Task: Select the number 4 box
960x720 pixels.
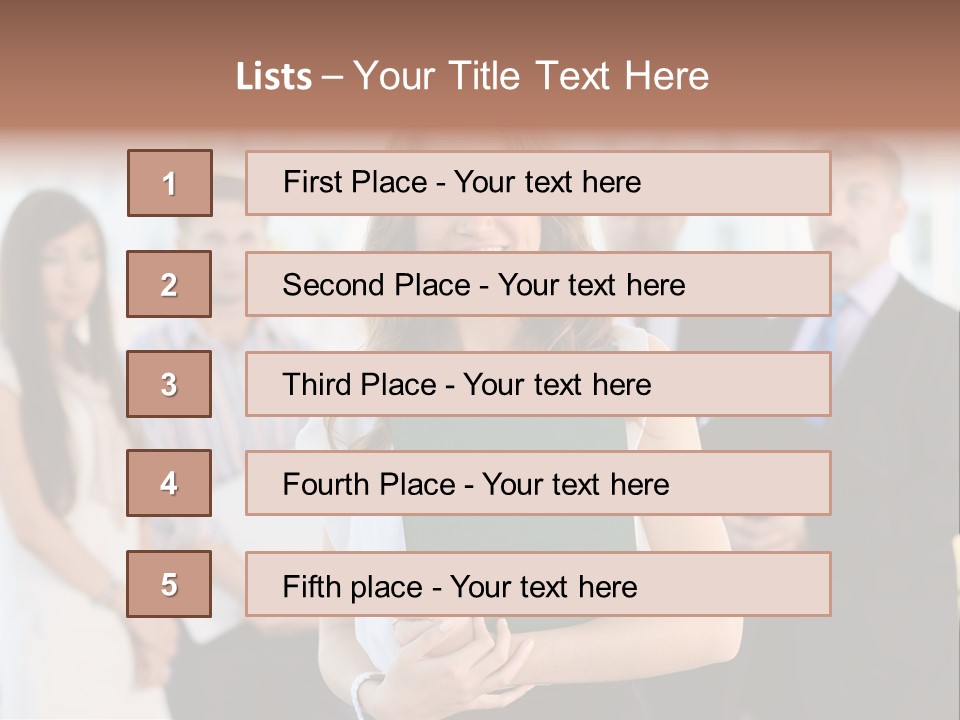Action: tap(169, 483)
